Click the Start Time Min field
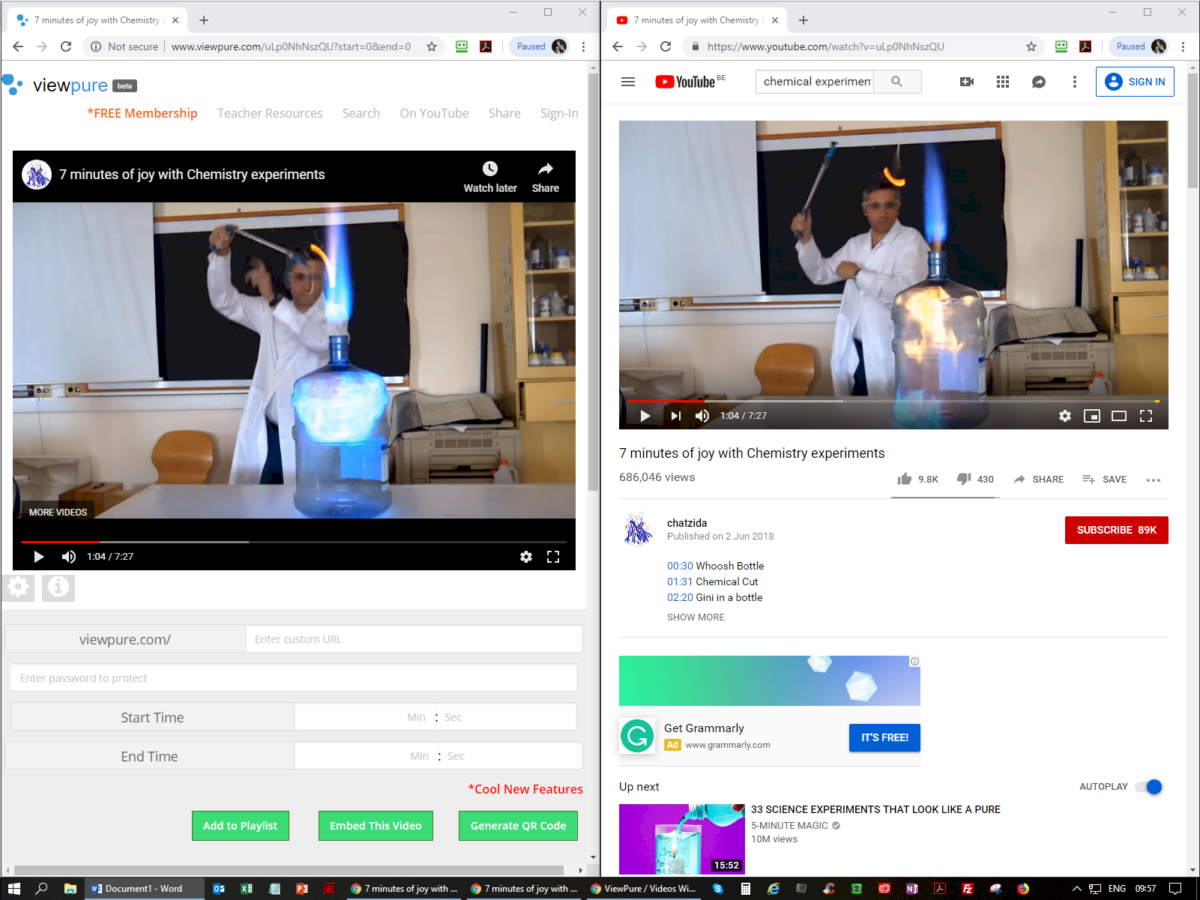1200x900 pixels. click(x=417, y=717)
